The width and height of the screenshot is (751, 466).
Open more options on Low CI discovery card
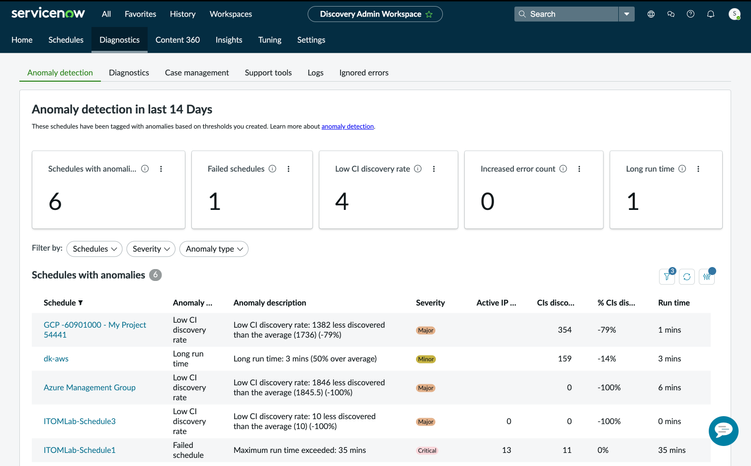[x=433, y=169]
